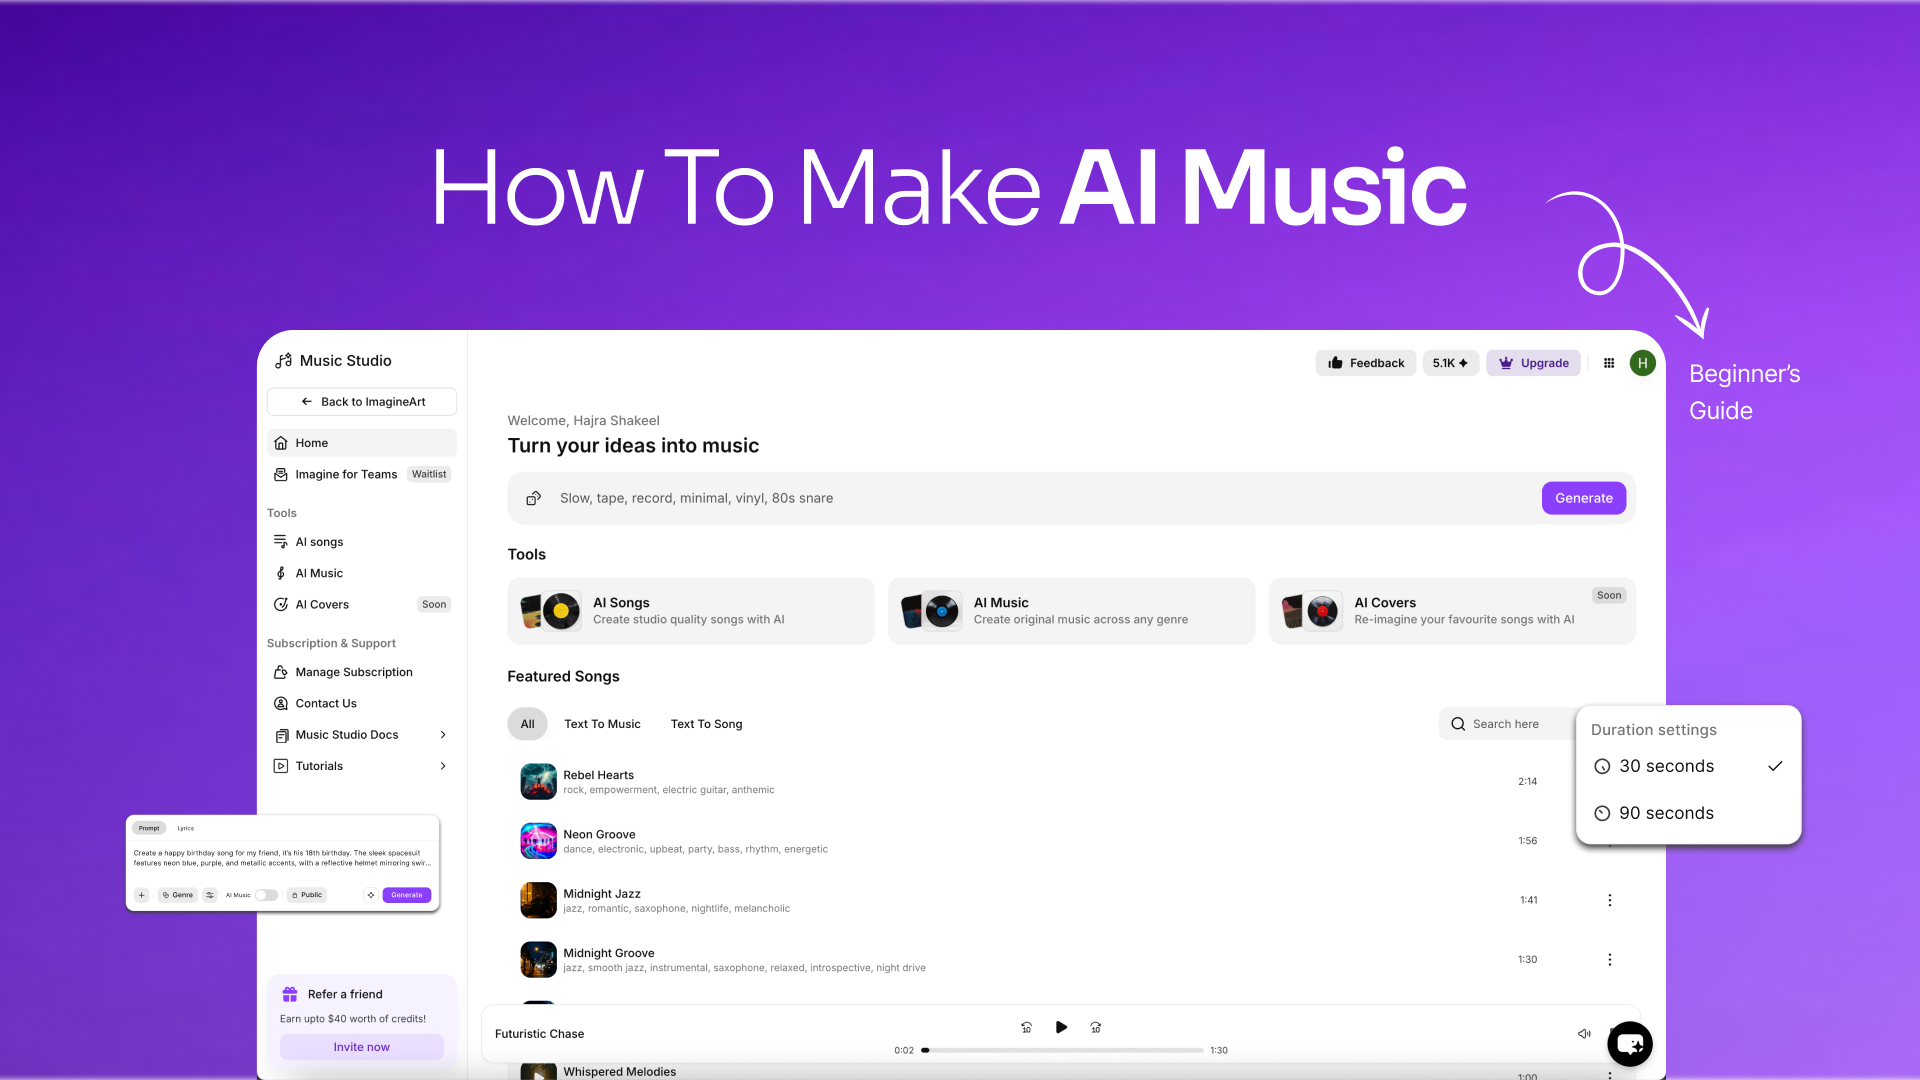Click the Music Studio logo icon
This screenshot has width=1920, height=1080.
284,361
